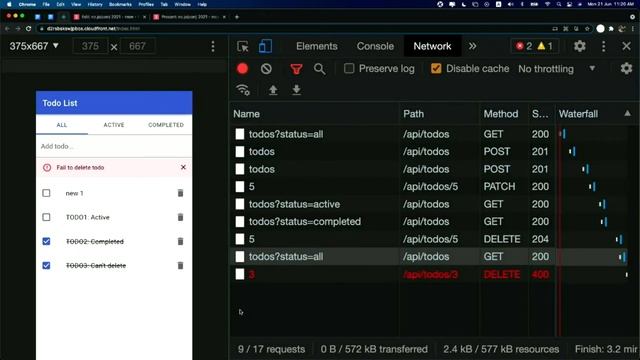This screenshot has height=360, width=640.
Task: Open the Chrome File menu
Action: point(46,4)
